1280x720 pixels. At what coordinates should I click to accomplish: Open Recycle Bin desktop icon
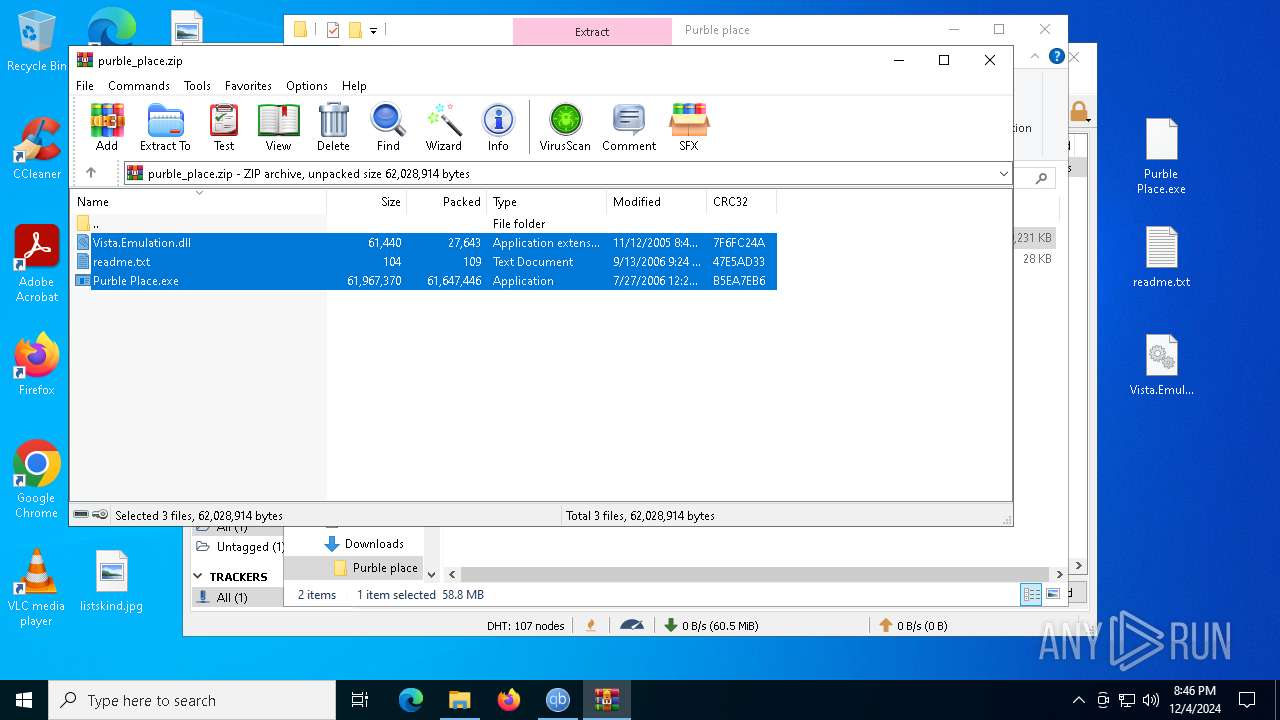pyautogui.click(x=36, y=42)
